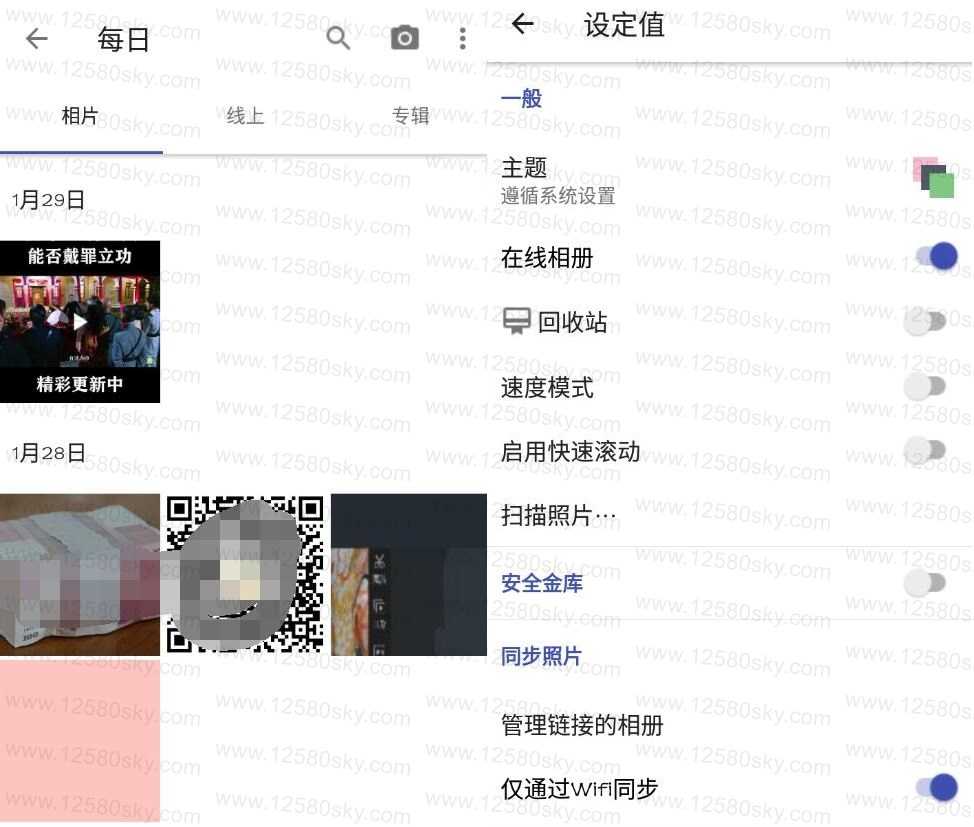Go back from the 设定值 settings screen

522,24
